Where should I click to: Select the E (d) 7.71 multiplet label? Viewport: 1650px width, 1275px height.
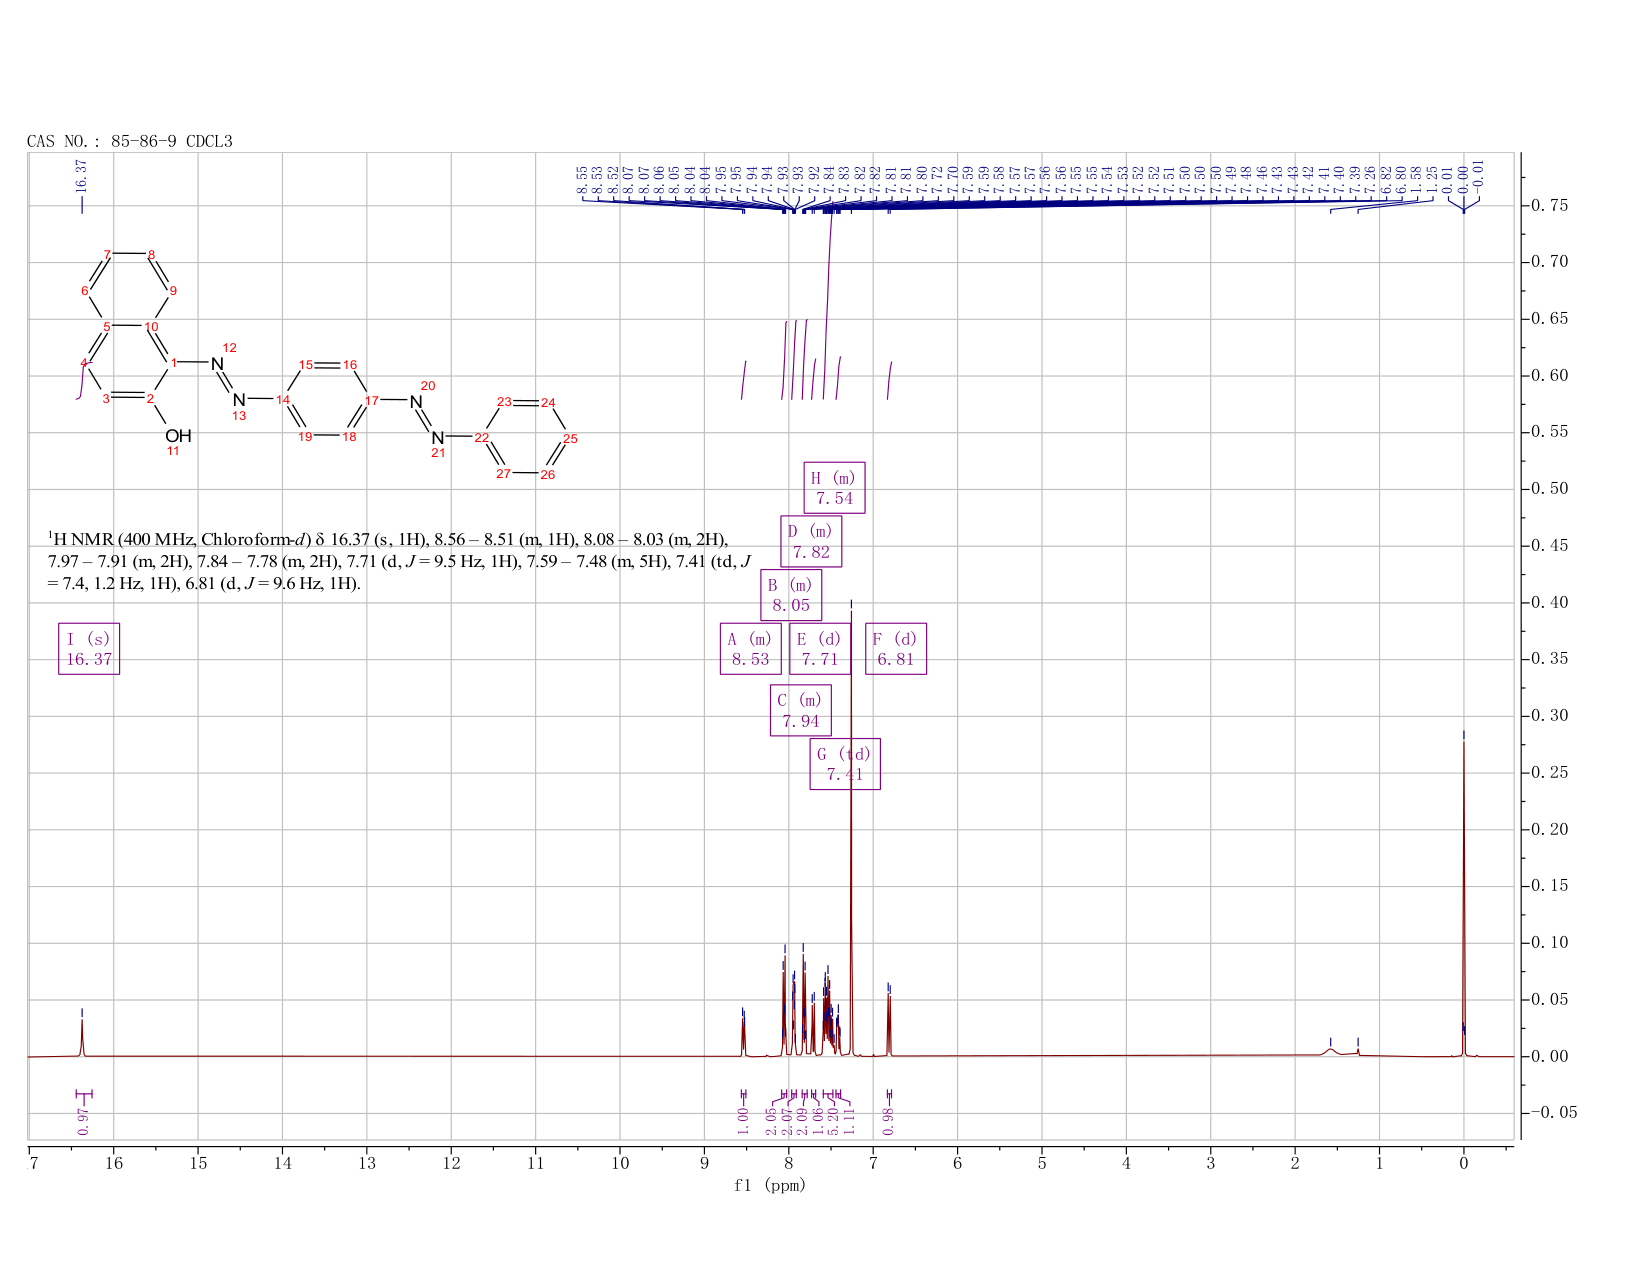[820, 649]
